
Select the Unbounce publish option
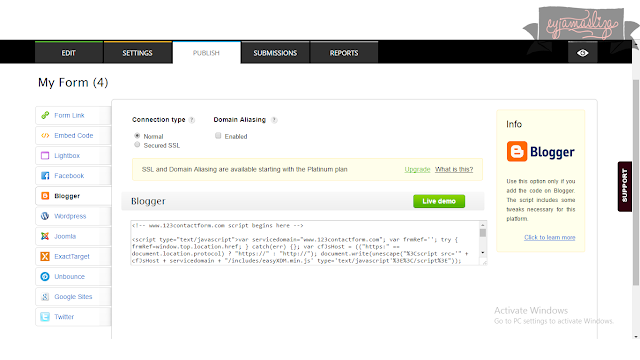(73, 276)
